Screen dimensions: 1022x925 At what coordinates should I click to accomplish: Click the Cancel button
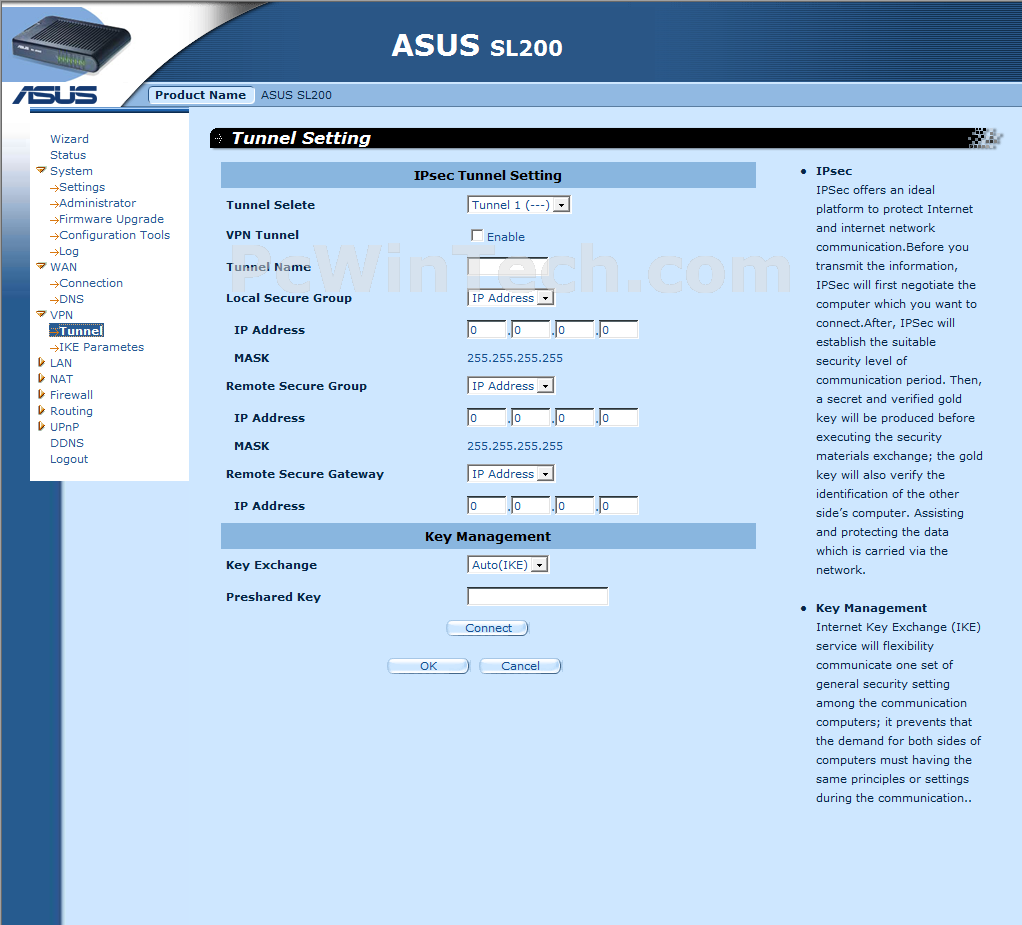(x=520, y=666)
